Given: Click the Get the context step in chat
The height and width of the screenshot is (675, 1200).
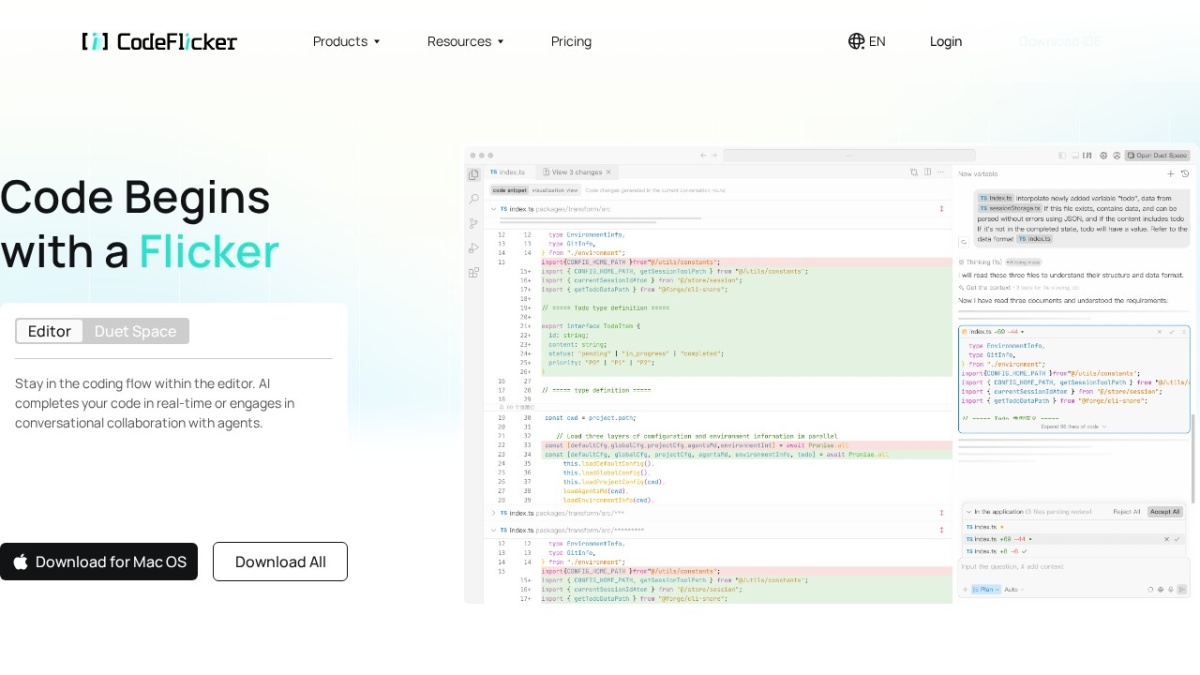Looking at the screenshot, I should (1018, 288).
